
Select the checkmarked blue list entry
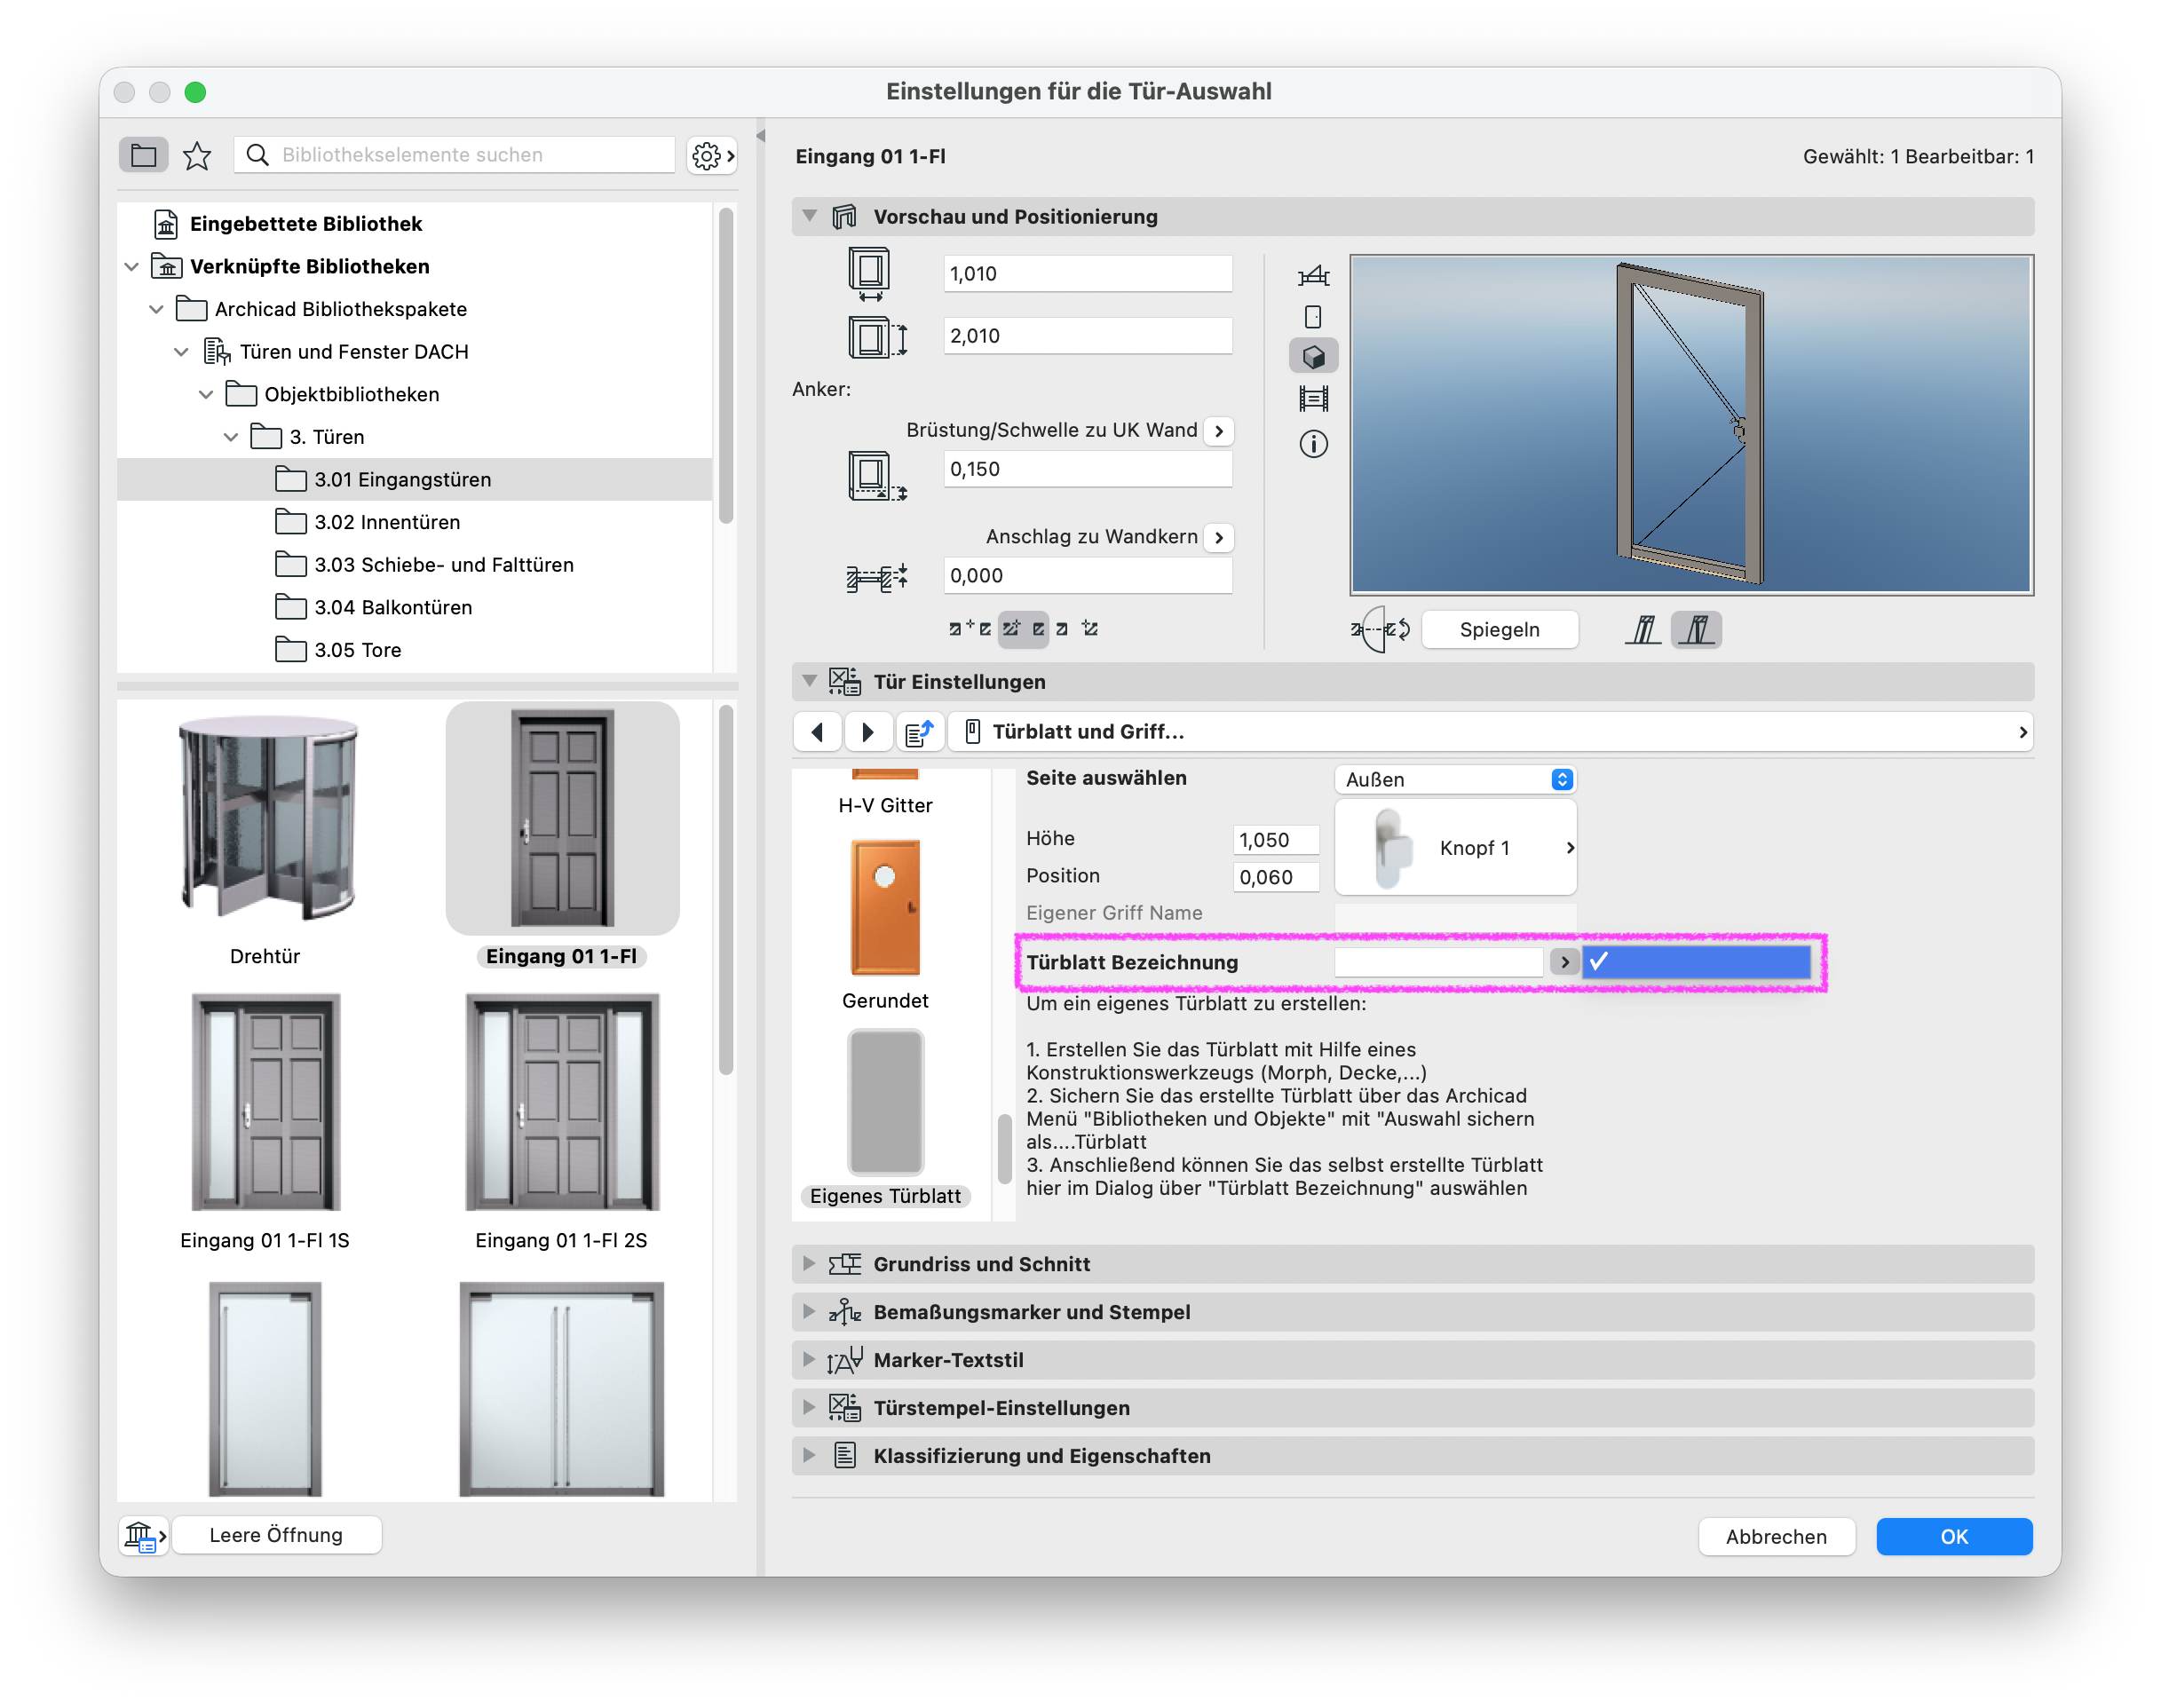(1696, 962)
